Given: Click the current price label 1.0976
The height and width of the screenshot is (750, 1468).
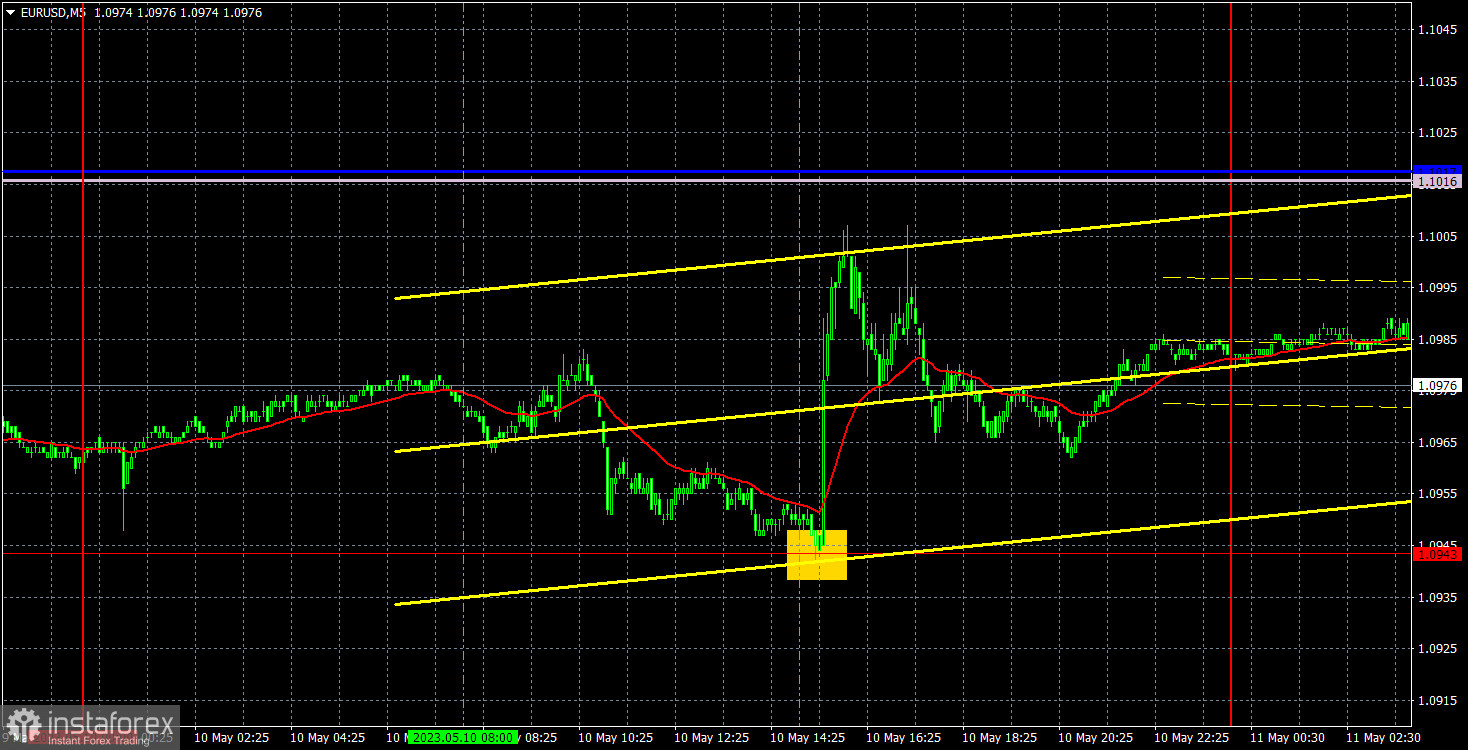Looking at the screenshot, I should [x=1437, y=385].
